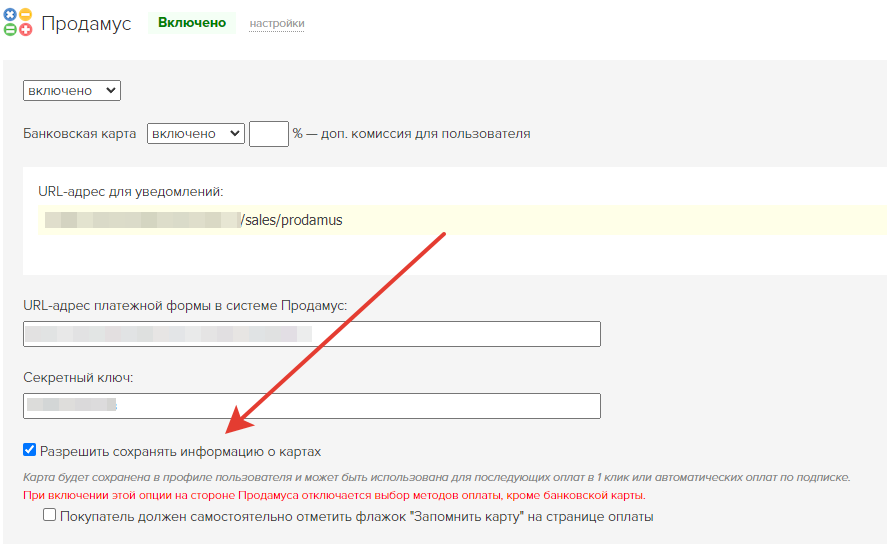Click the Продамус heading text
This screenshot has width=887, height=544.
click(86, 24)
